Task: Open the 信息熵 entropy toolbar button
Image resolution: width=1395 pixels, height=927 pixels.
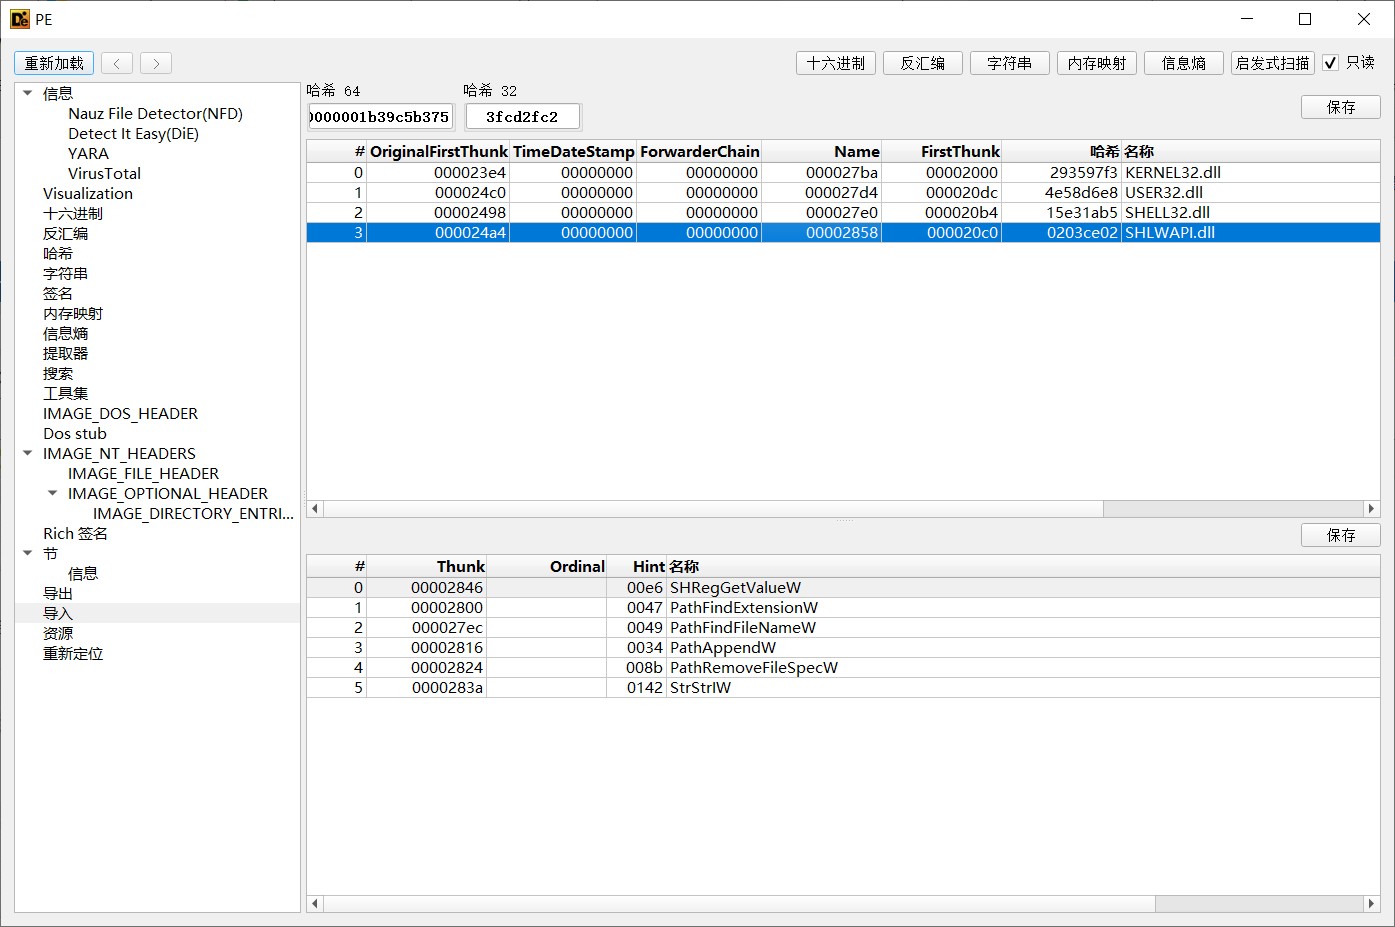Action: pos(1183,63)
